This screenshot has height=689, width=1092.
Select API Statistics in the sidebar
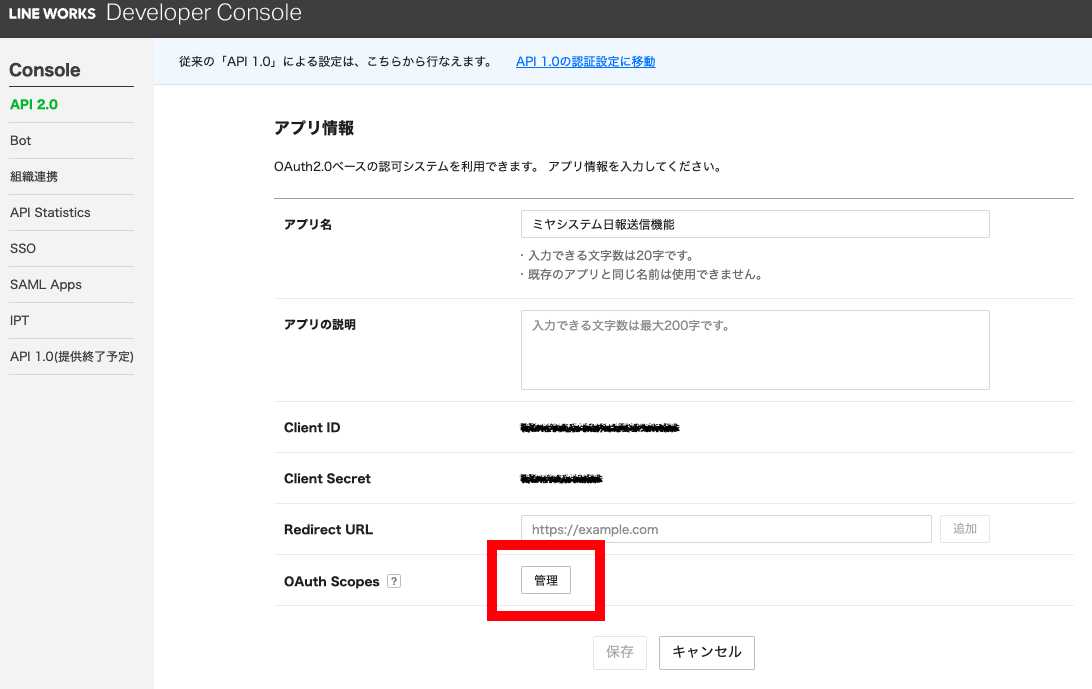[50, 212]
